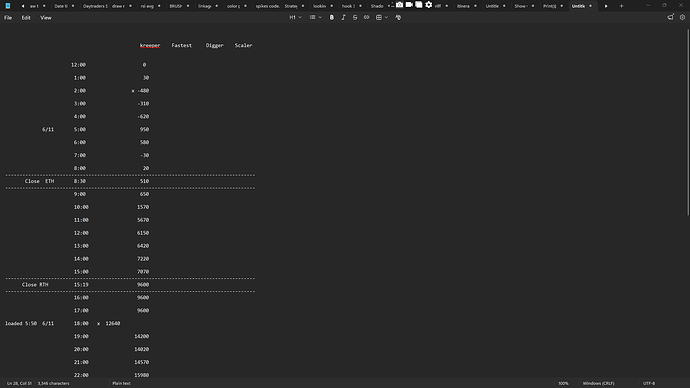The image size is (690, 388).
Task: Click the megaphone icon beside settings gear
Action: click(x=670, y=17)
